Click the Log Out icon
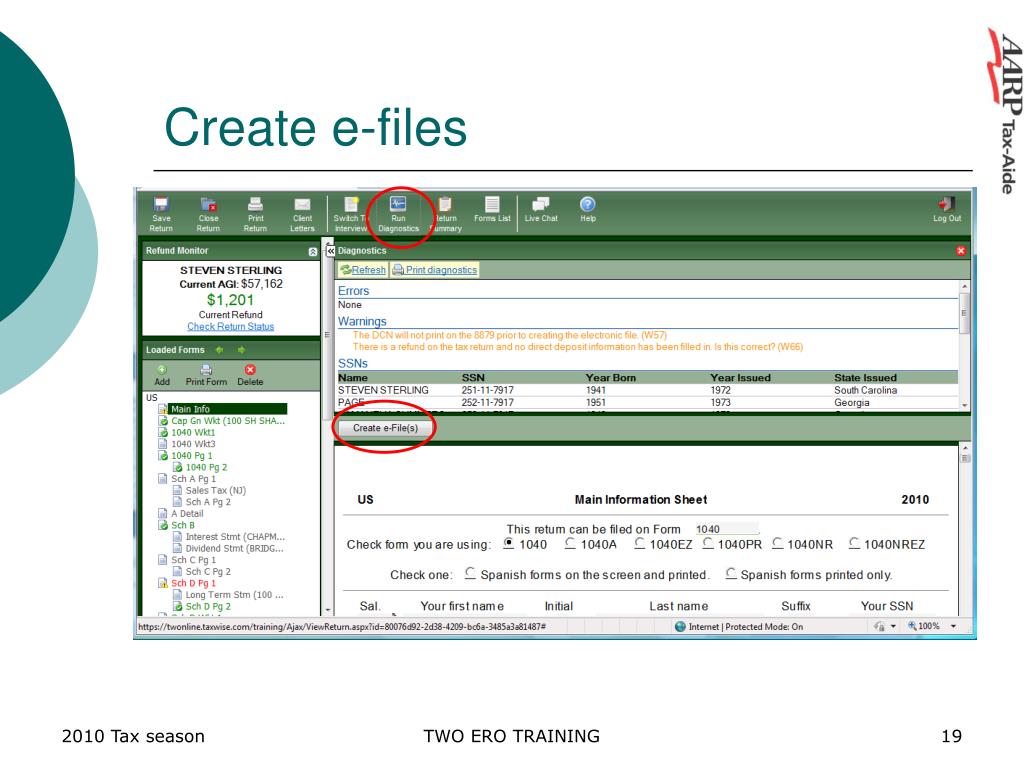This screenshot has width=1024, height=768. click(x=947, y=209)
